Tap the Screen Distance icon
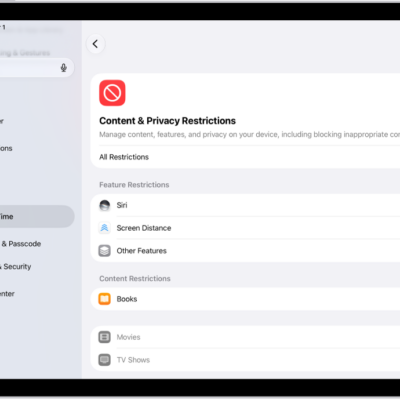Viewport: 400px width, 400px height. click(x=105, y=228)
